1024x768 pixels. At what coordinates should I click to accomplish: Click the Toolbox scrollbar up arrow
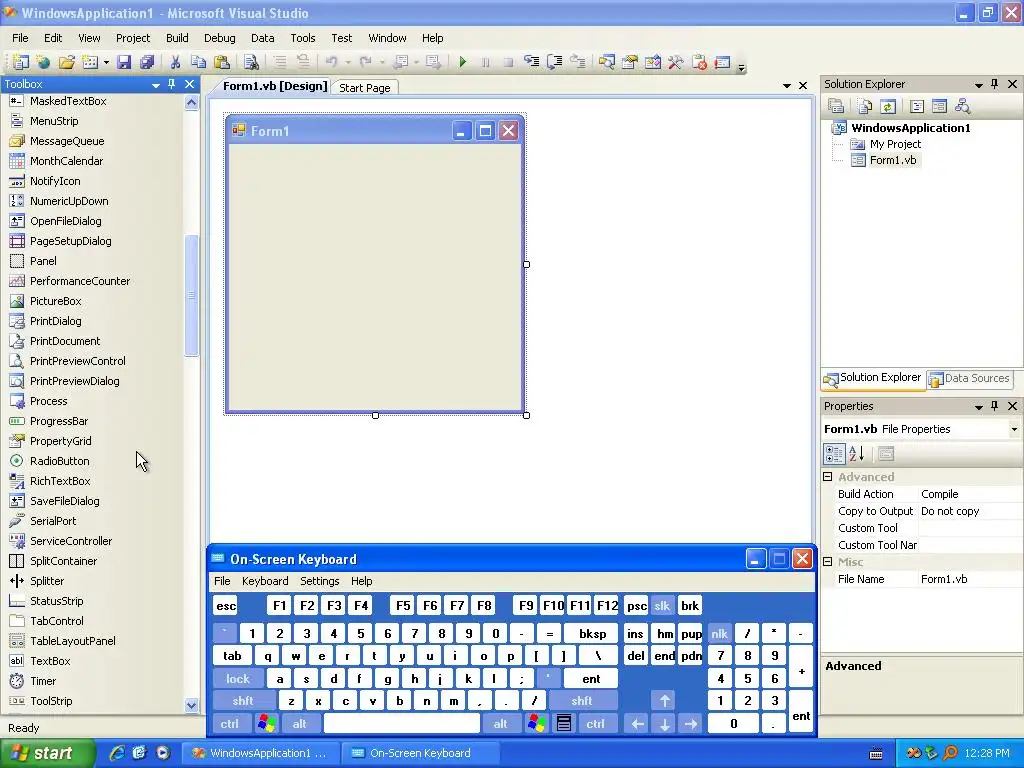click(x=191, y=103)
